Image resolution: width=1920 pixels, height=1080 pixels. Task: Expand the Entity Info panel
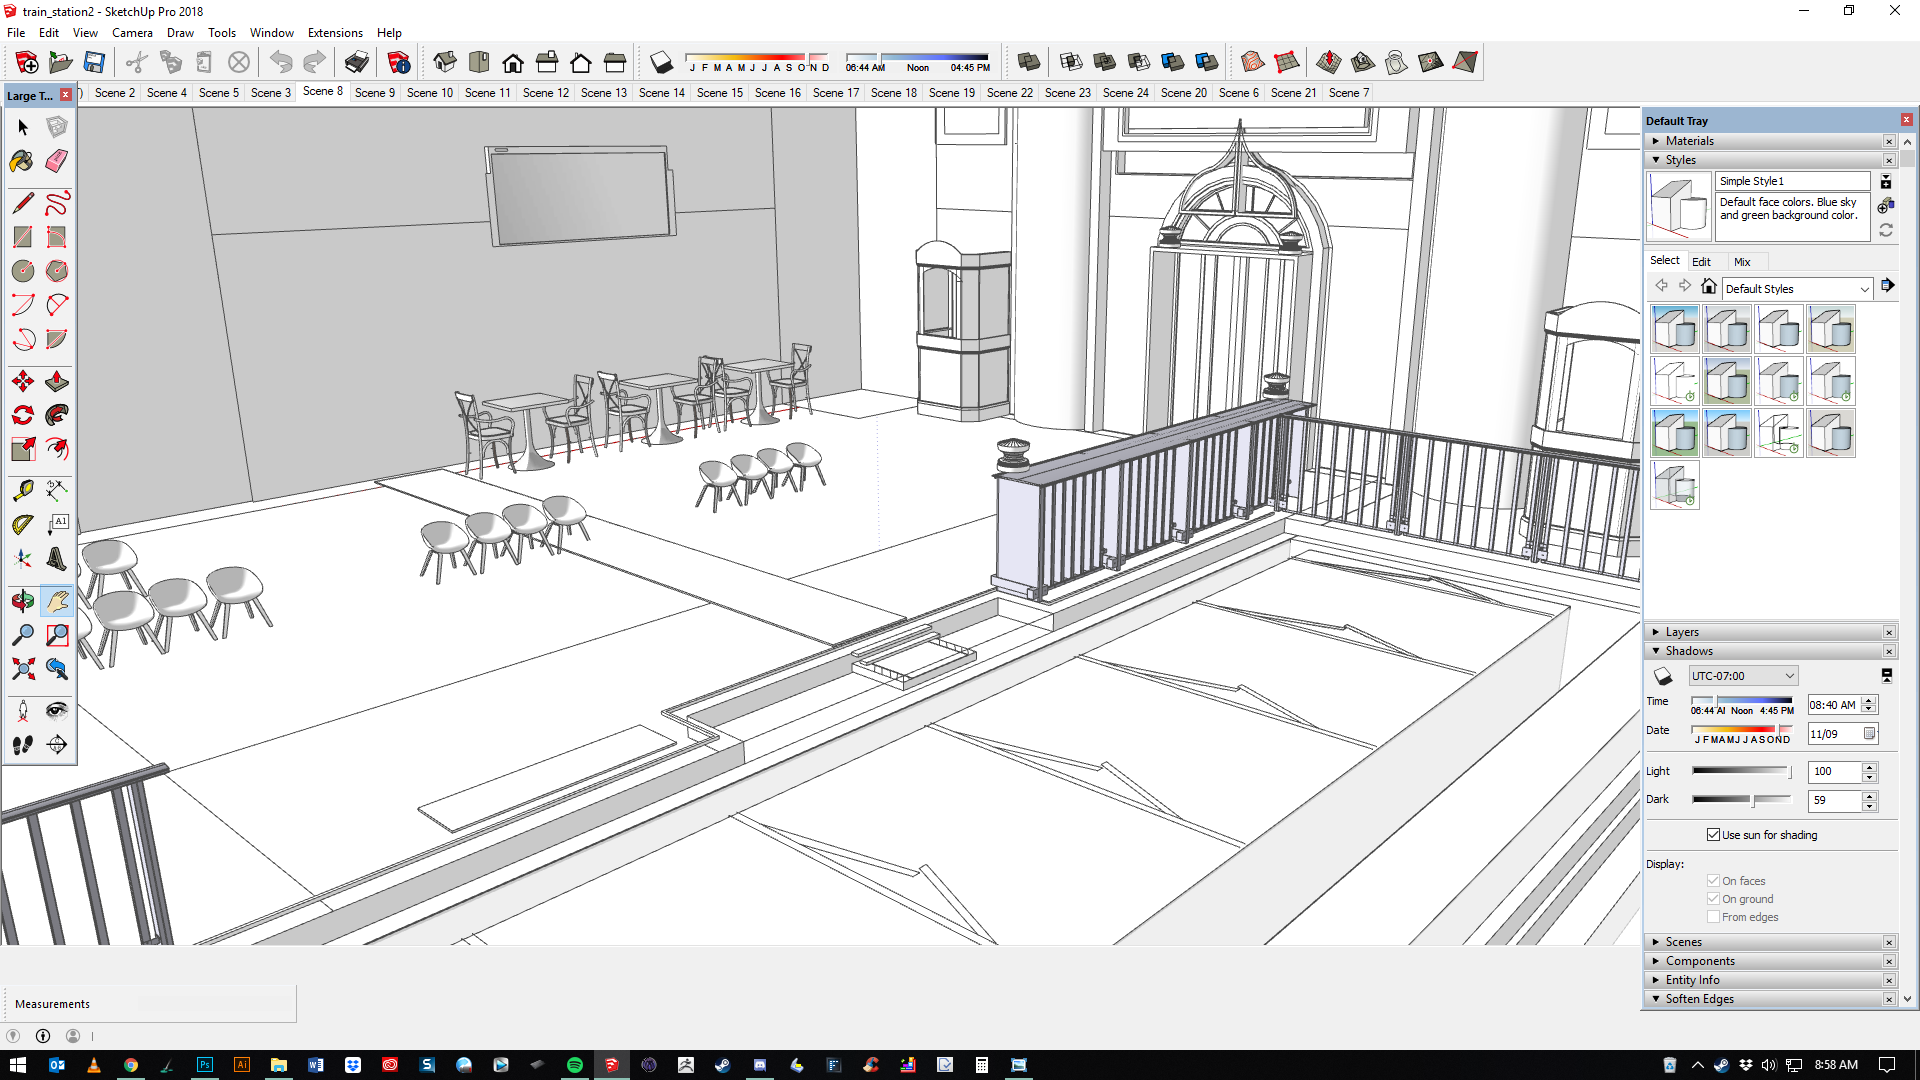pos(1770,980)
